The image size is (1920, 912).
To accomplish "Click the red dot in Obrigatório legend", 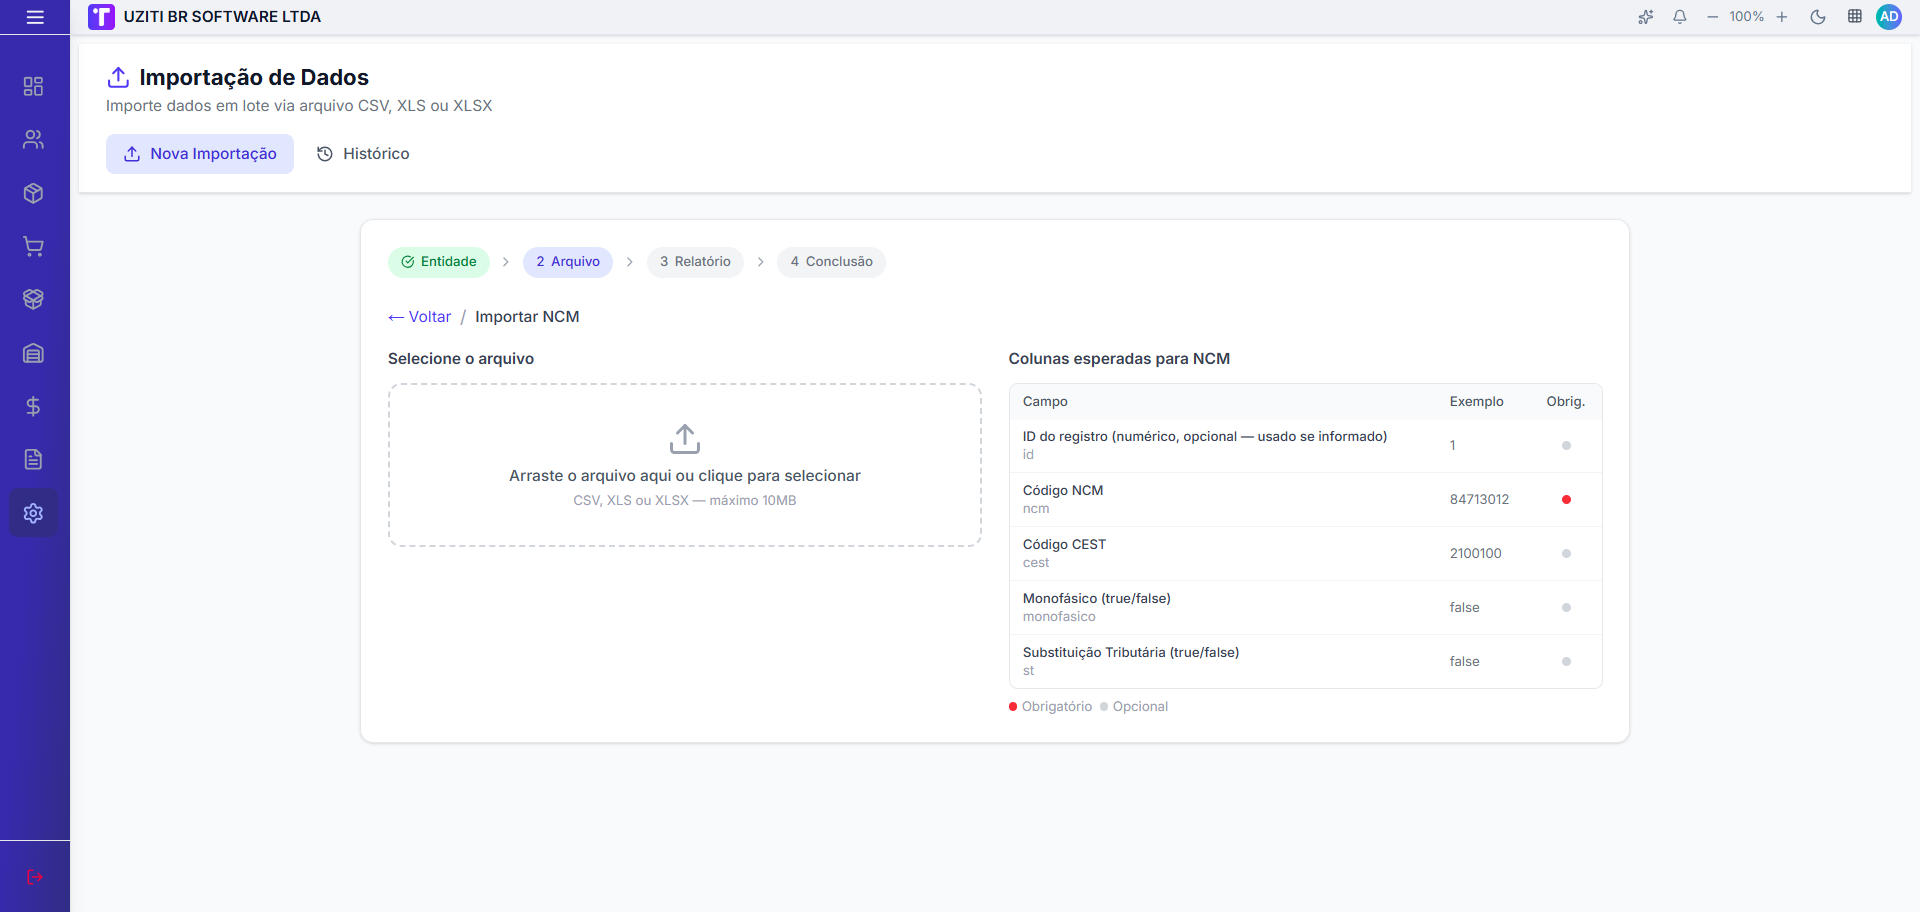I will click(x=1013, y=707).
